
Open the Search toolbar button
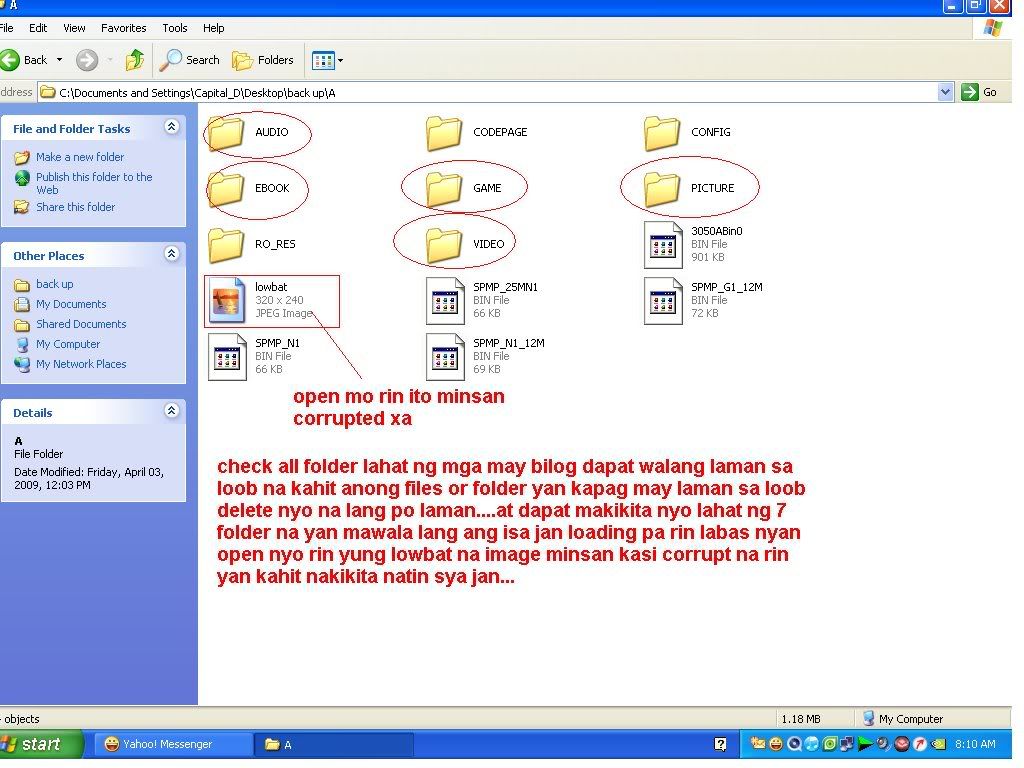click(189, 61)
